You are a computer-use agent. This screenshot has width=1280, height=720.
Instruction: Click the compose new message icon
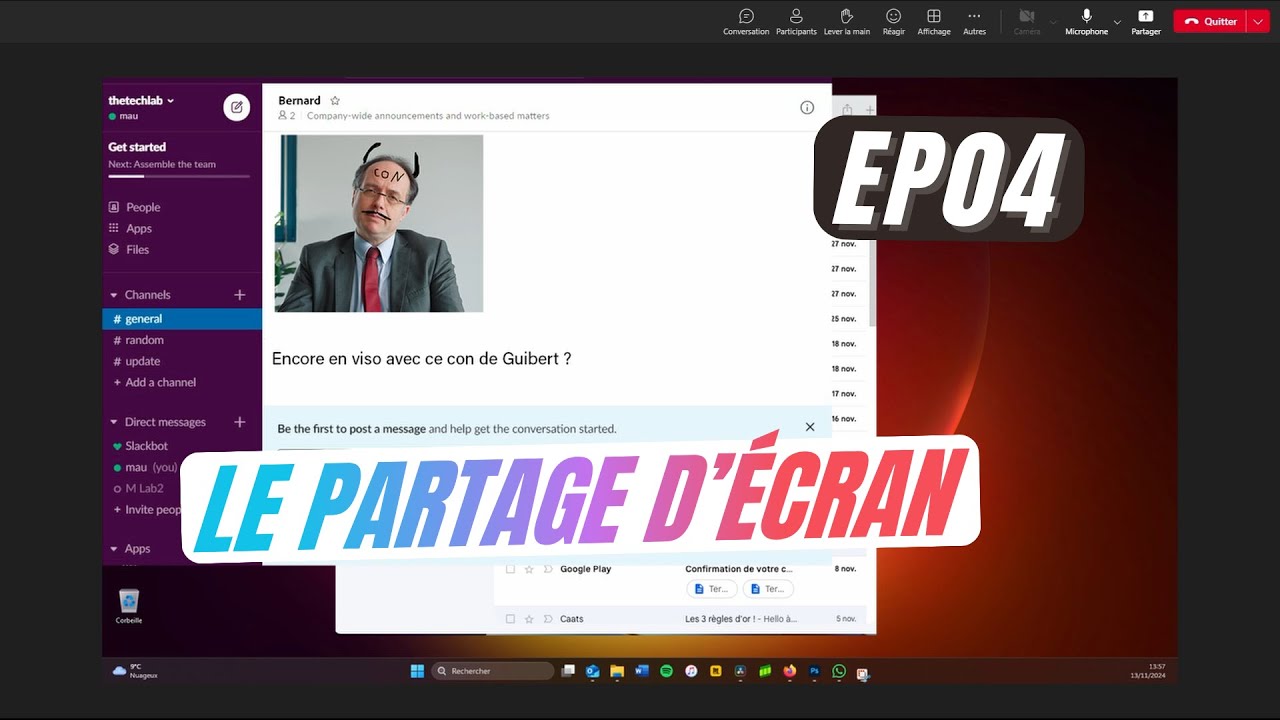click(x=237, y=107)
